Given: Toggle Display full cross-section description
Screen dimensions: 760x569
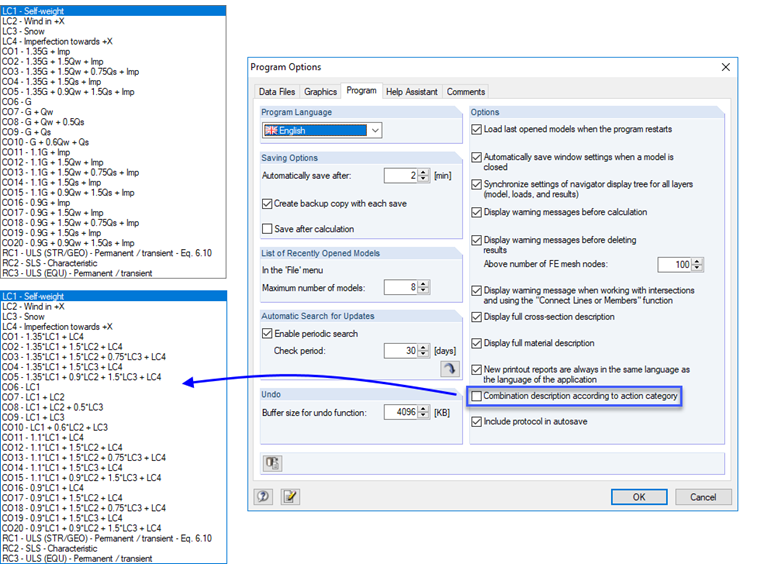Looking at the screenshot, I should pos(476,317).
